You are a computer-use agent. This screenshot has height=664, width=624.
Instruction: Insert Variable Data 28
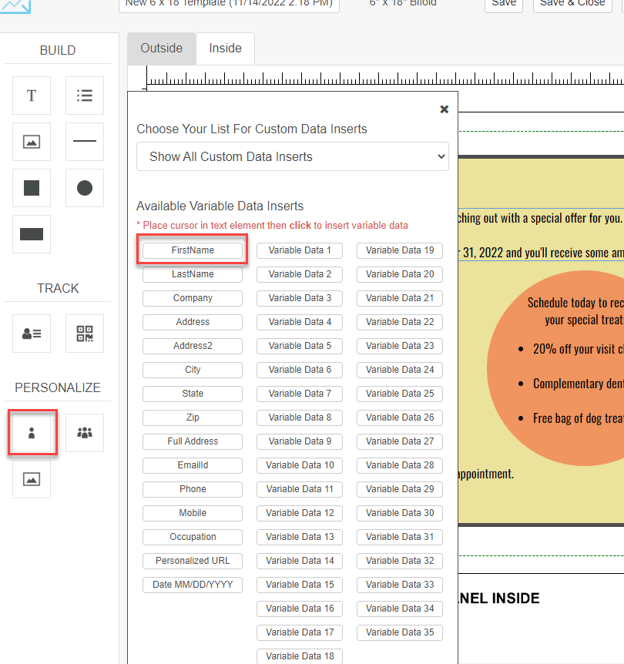400,465
